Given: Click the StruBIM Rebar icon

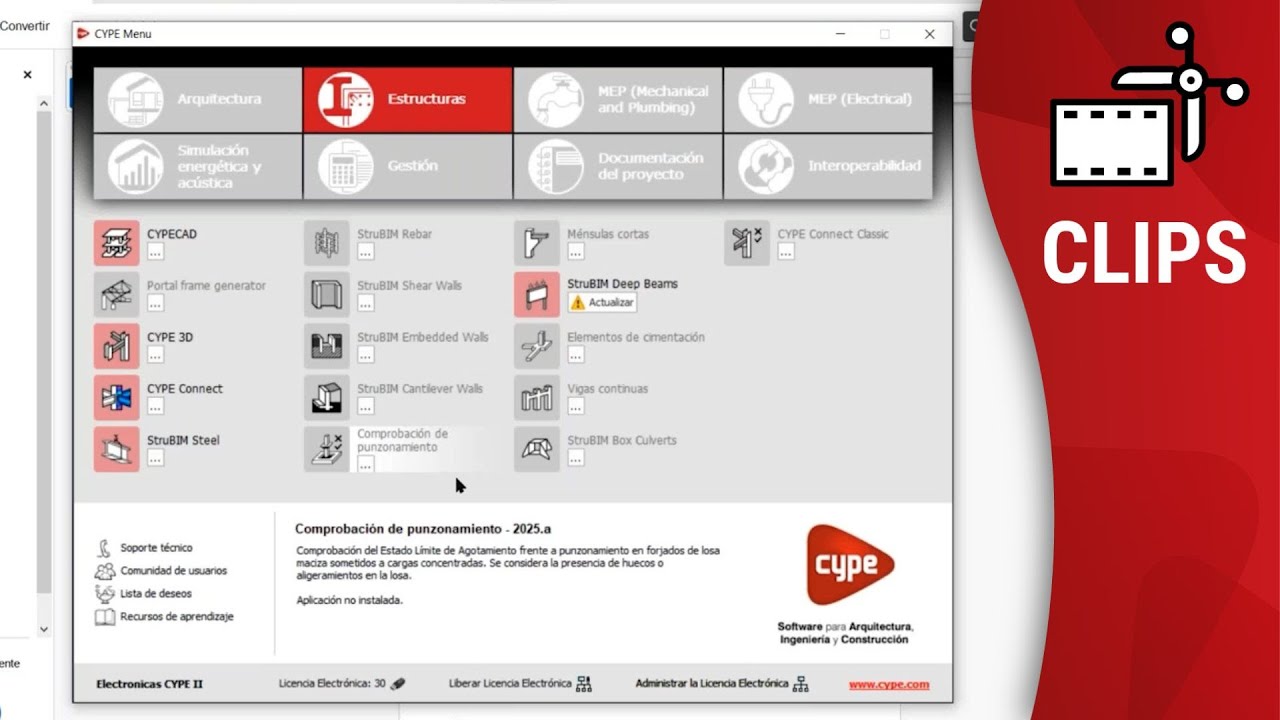Looking at the screenshot, I should 327,243.
